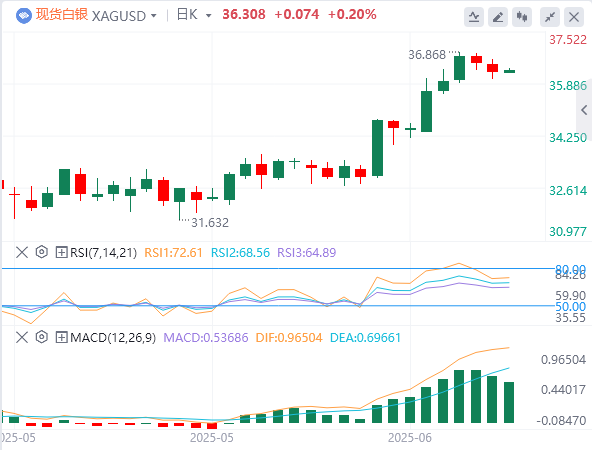Select the 现货白银 instrument name
592x450 pixels.
(x=62, y=15)
